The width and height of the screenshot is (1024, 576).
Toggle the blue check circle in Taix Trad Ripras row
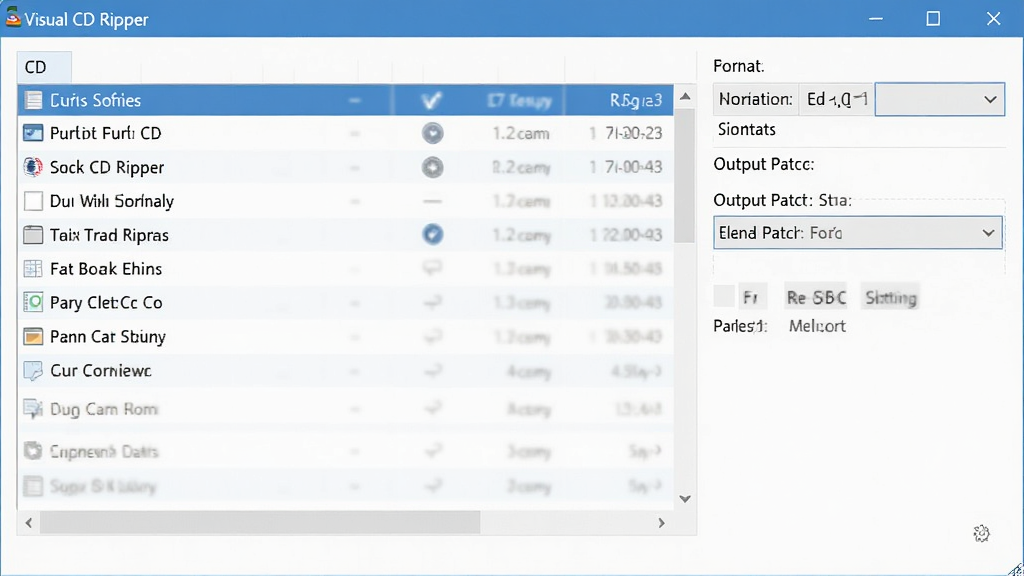coord(432,234)
